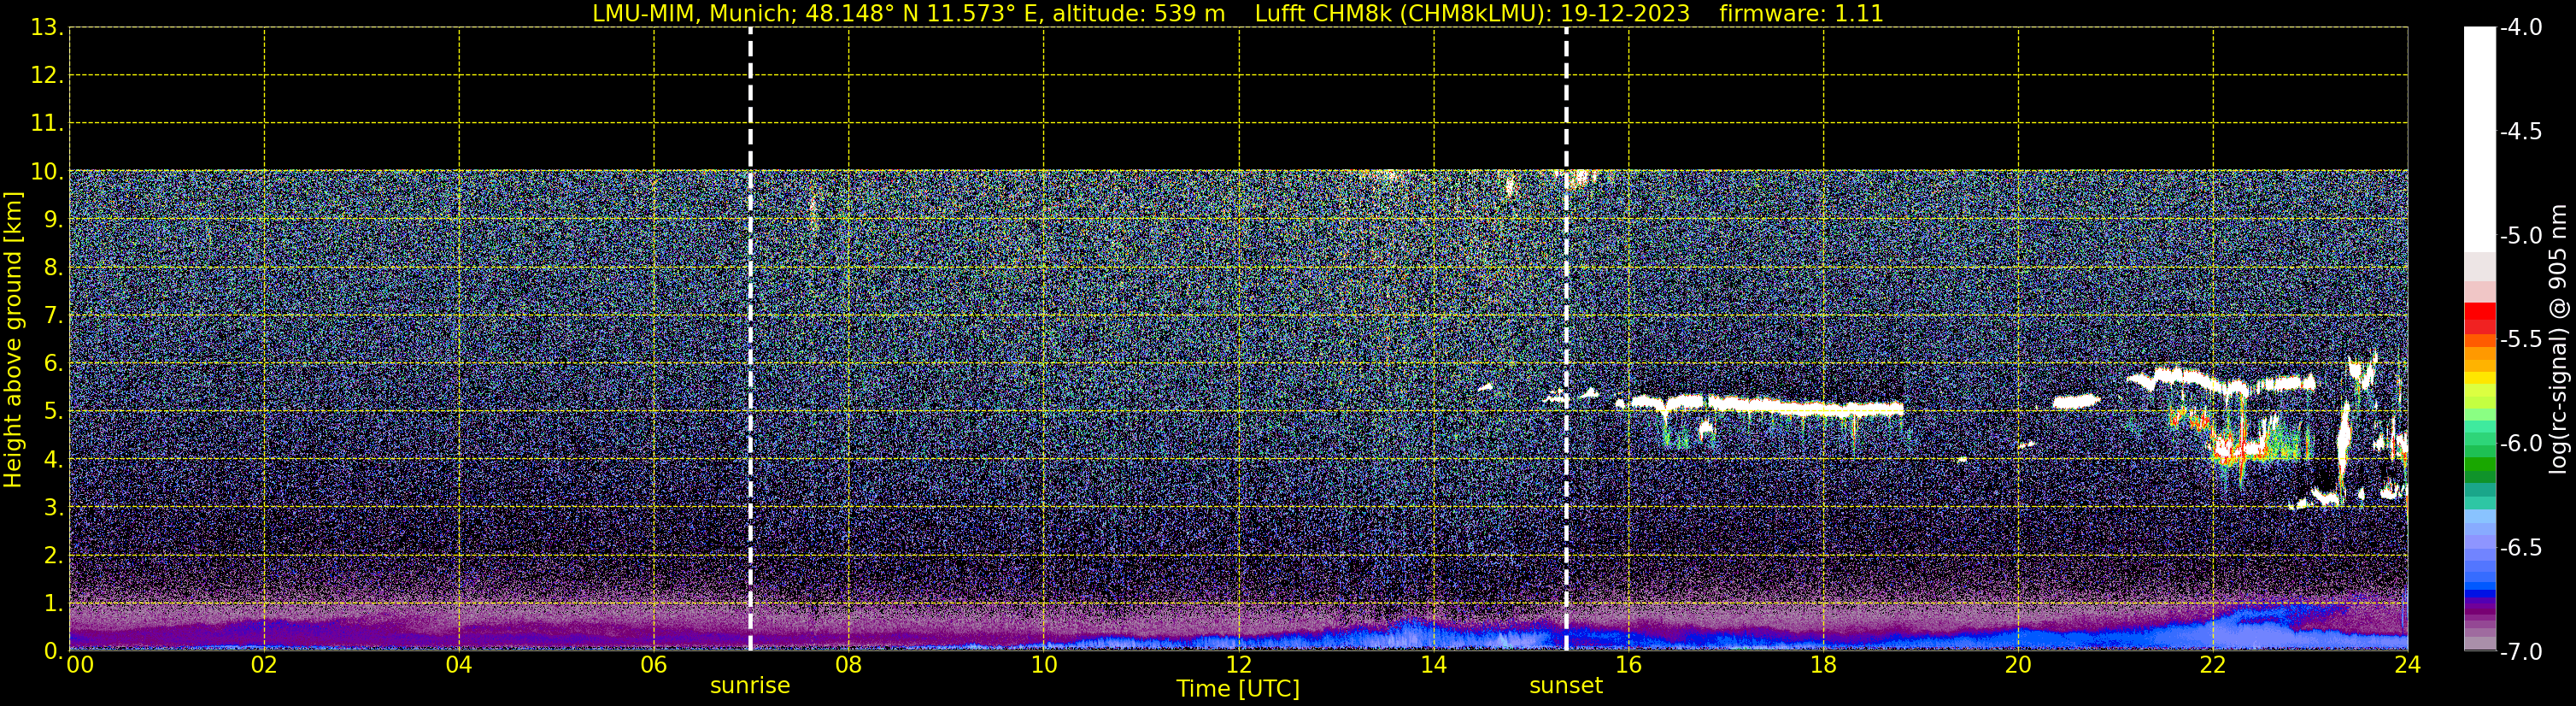Click the '-4.0' colorbar tick label

(x=2521, y=27)
